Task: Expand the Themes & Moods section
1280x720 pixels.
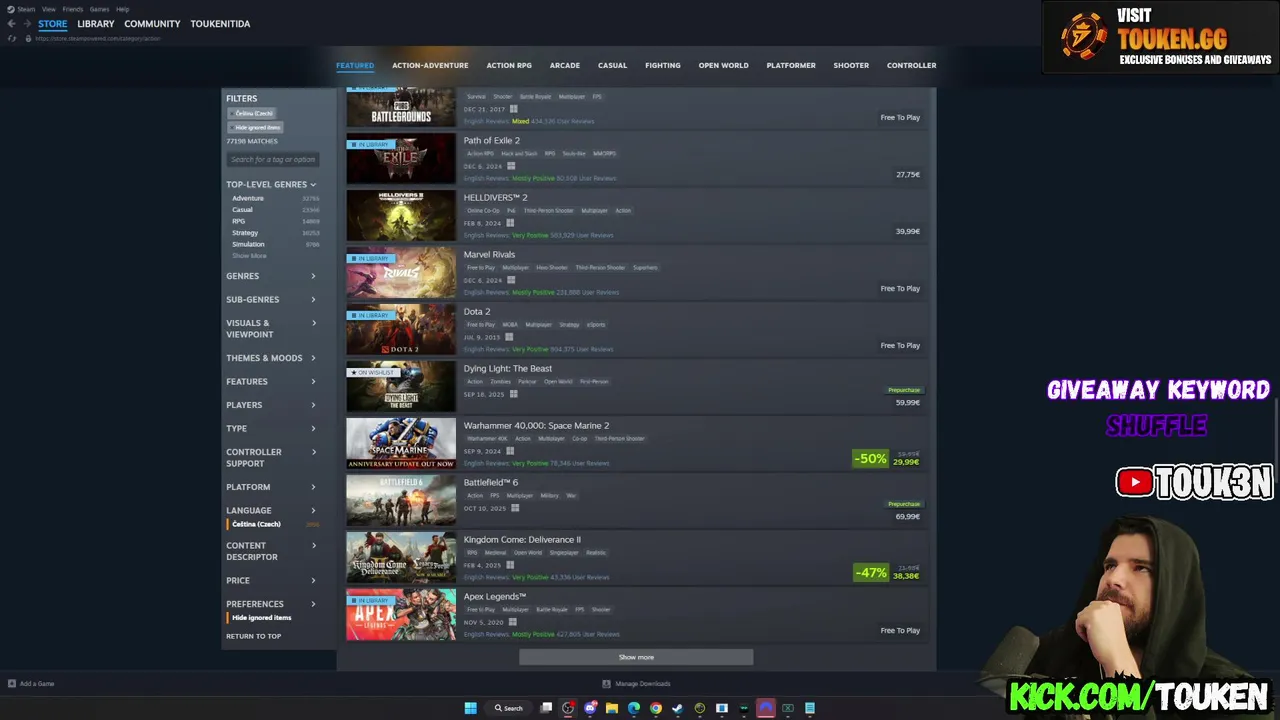Action: pos(271,358)
